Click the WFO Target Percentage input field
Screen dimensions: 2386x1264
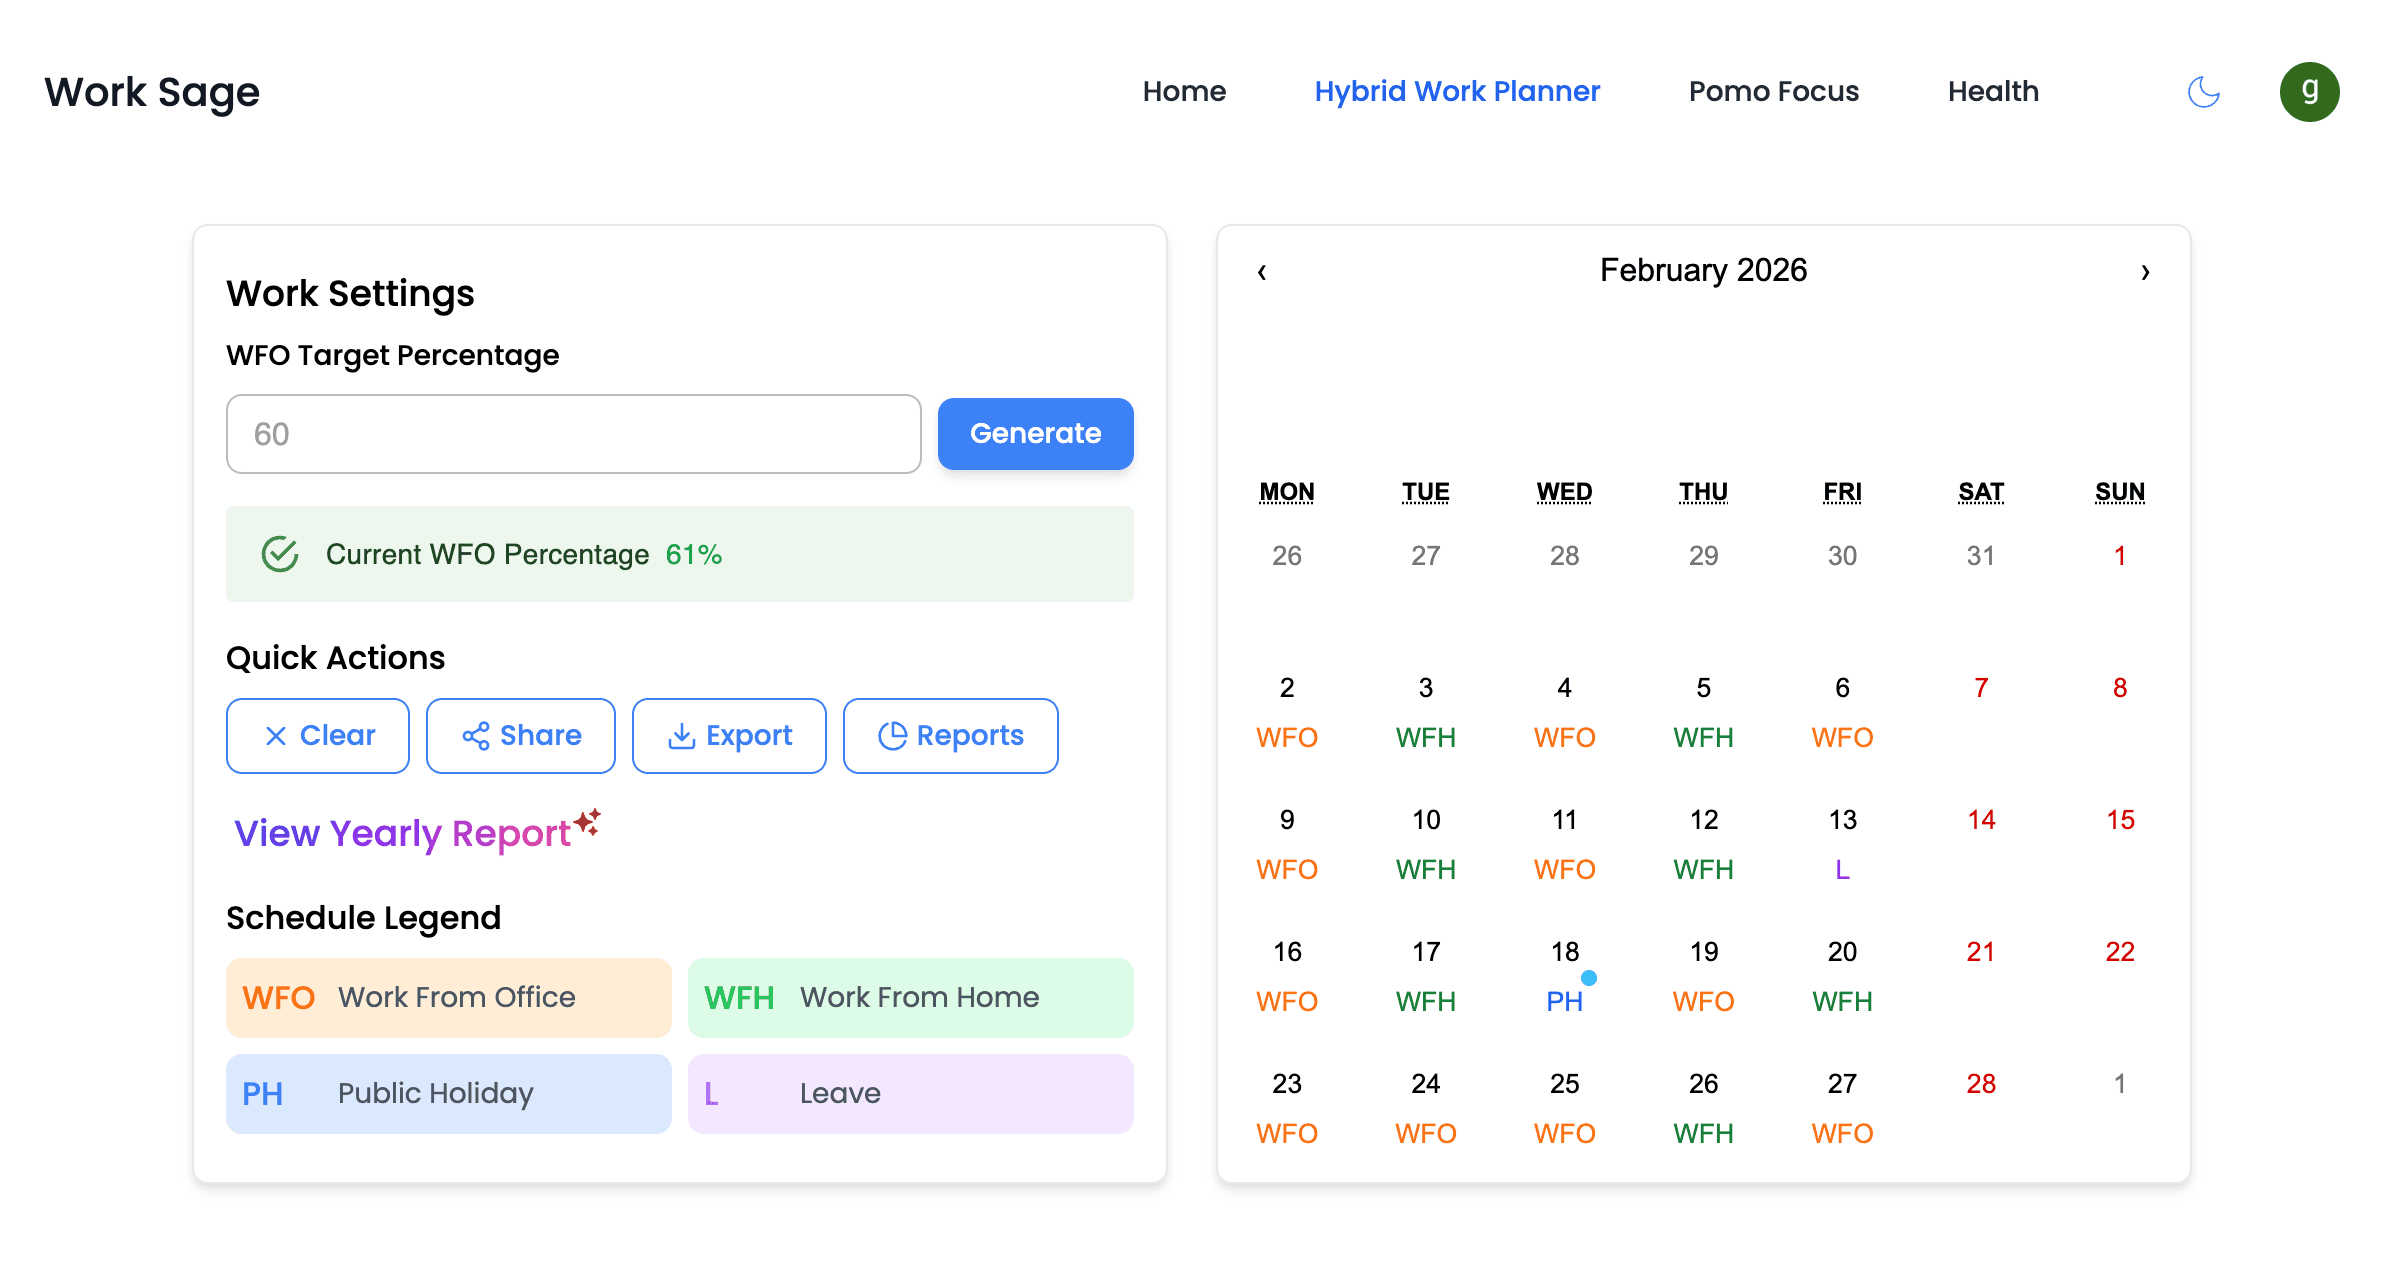573,433
